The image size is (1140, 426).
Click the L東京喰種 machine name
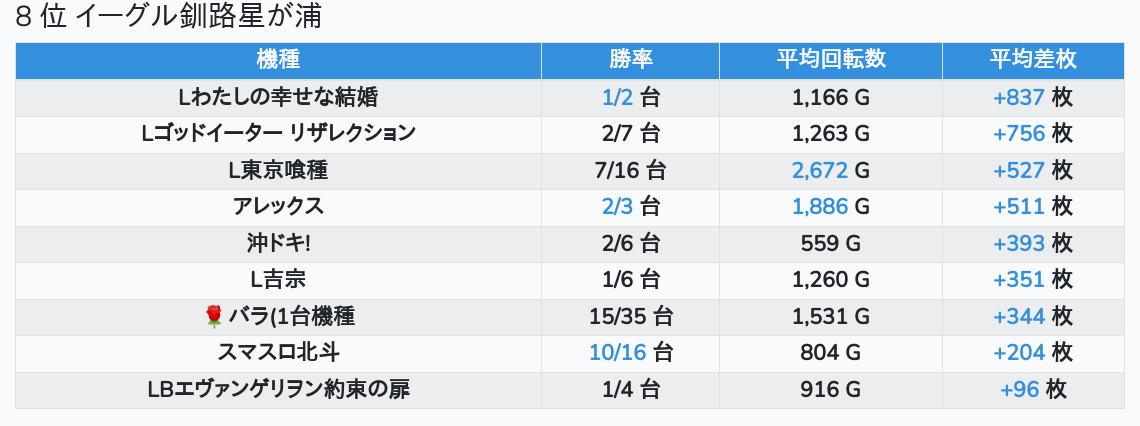click(x=278, y=170)
